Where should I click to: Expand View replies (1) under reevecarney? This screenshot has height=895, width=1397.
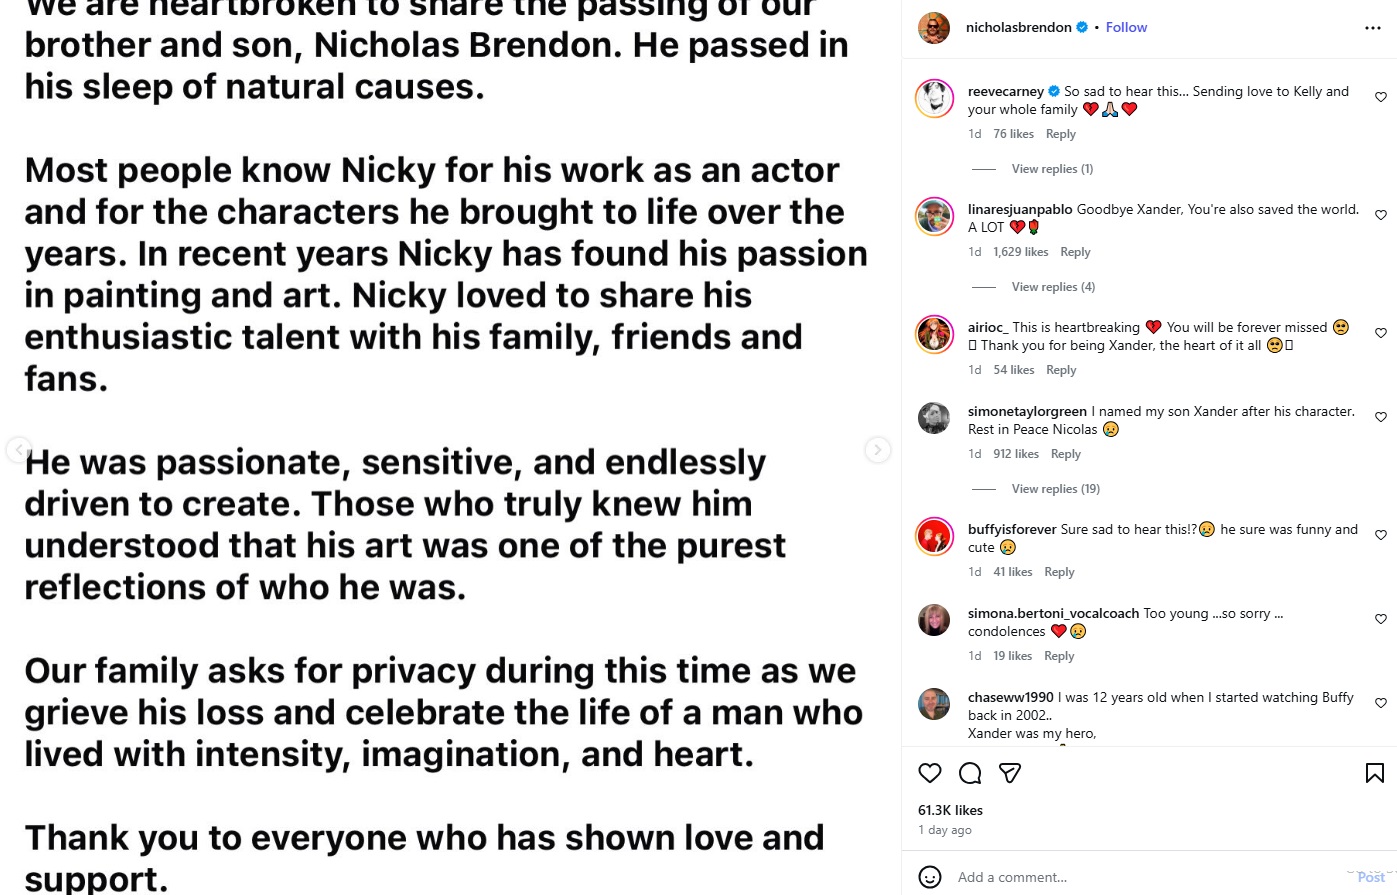[x=1052, y=169]
